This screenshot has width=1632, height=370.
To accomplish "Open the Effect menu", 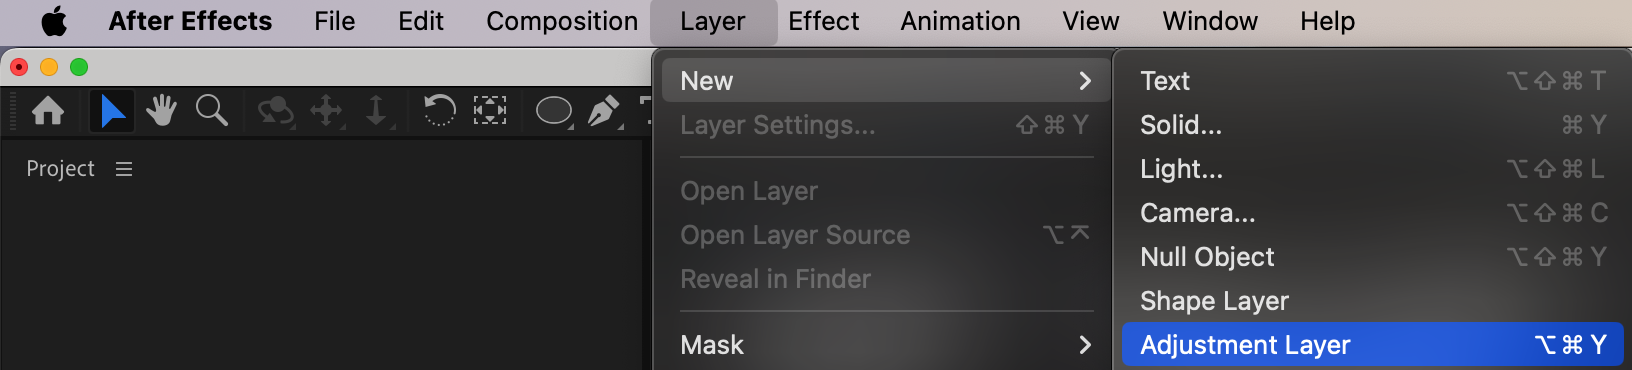I will point(823,21).
